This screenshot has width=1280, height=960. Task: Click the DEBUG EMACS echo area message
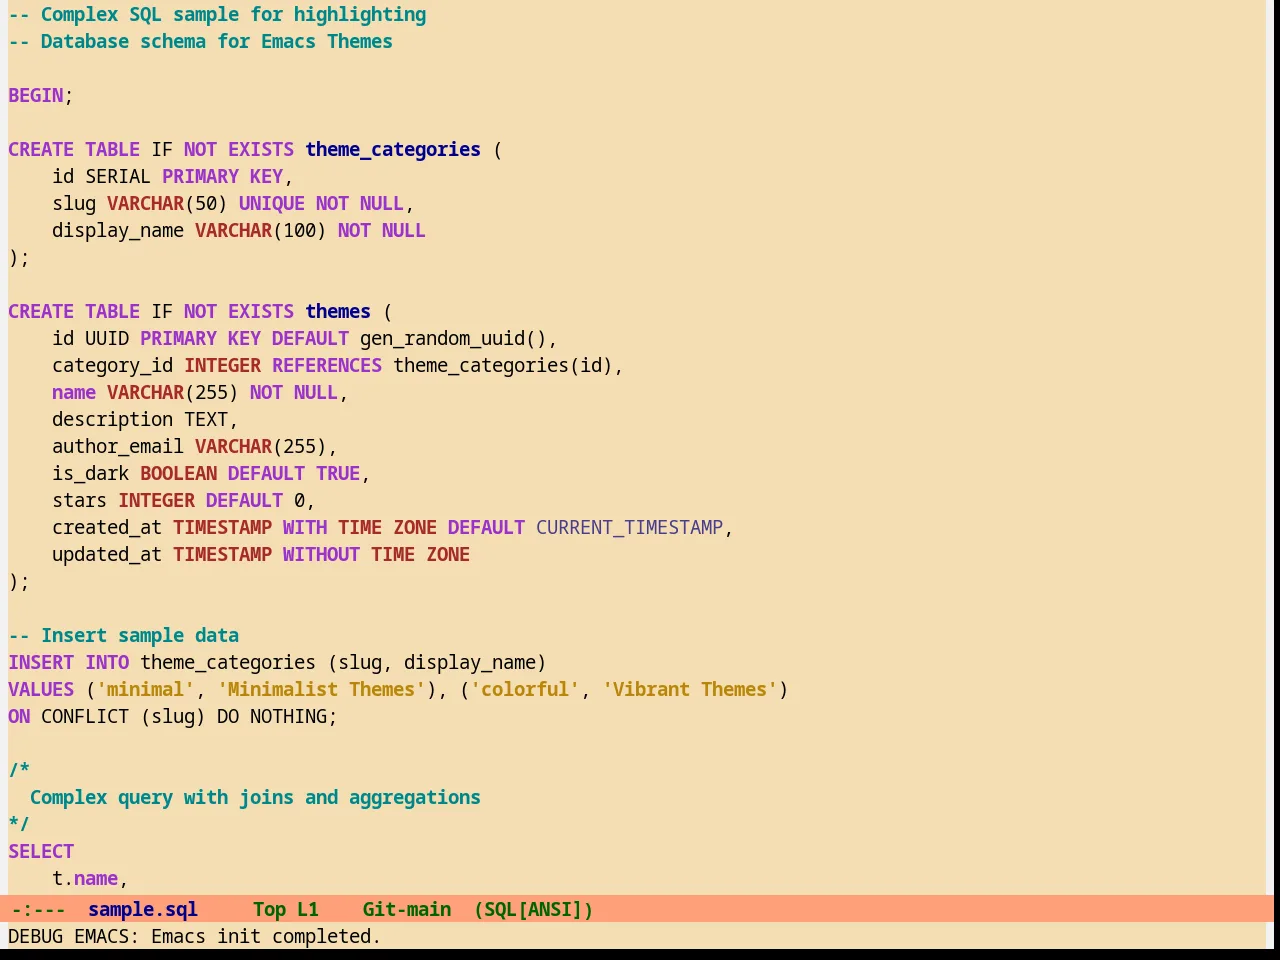[x=195, y=936]
